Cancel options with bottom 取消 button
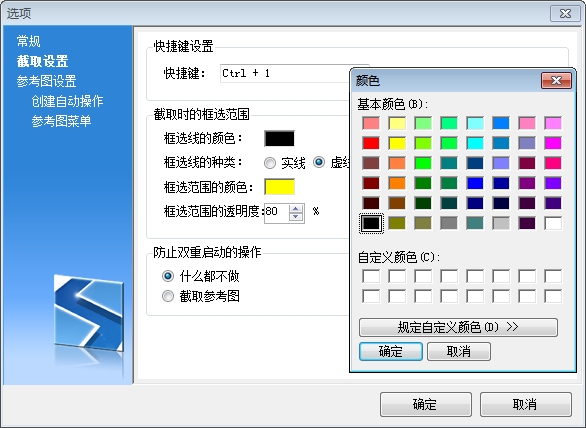Viewport: 586px width, 428px height. click(x=525, y=404)
